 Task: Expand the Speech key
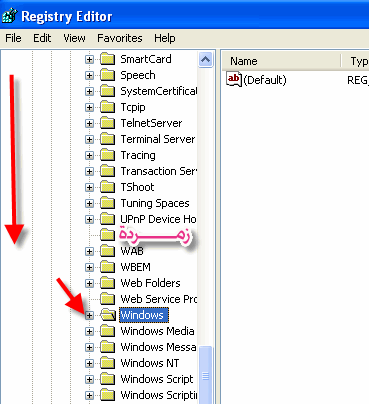[89, 75]
